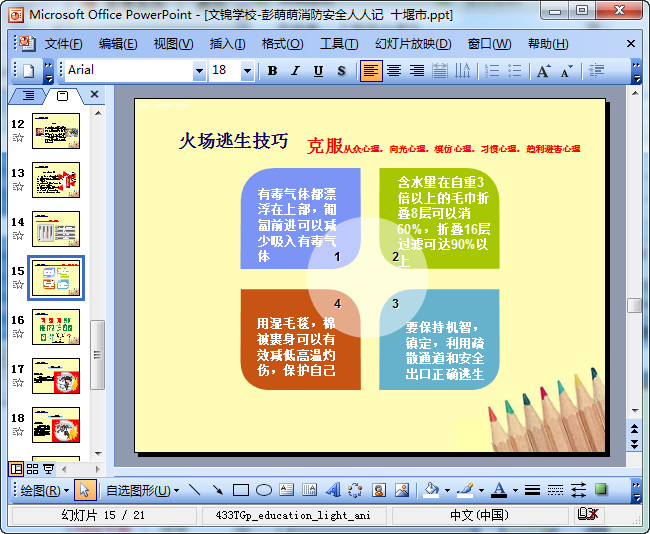The height and width of the screenshot is (534, 650).
Task: Open the 文件(F) menu
Action: pyautogui.click(x=63, y=44)
